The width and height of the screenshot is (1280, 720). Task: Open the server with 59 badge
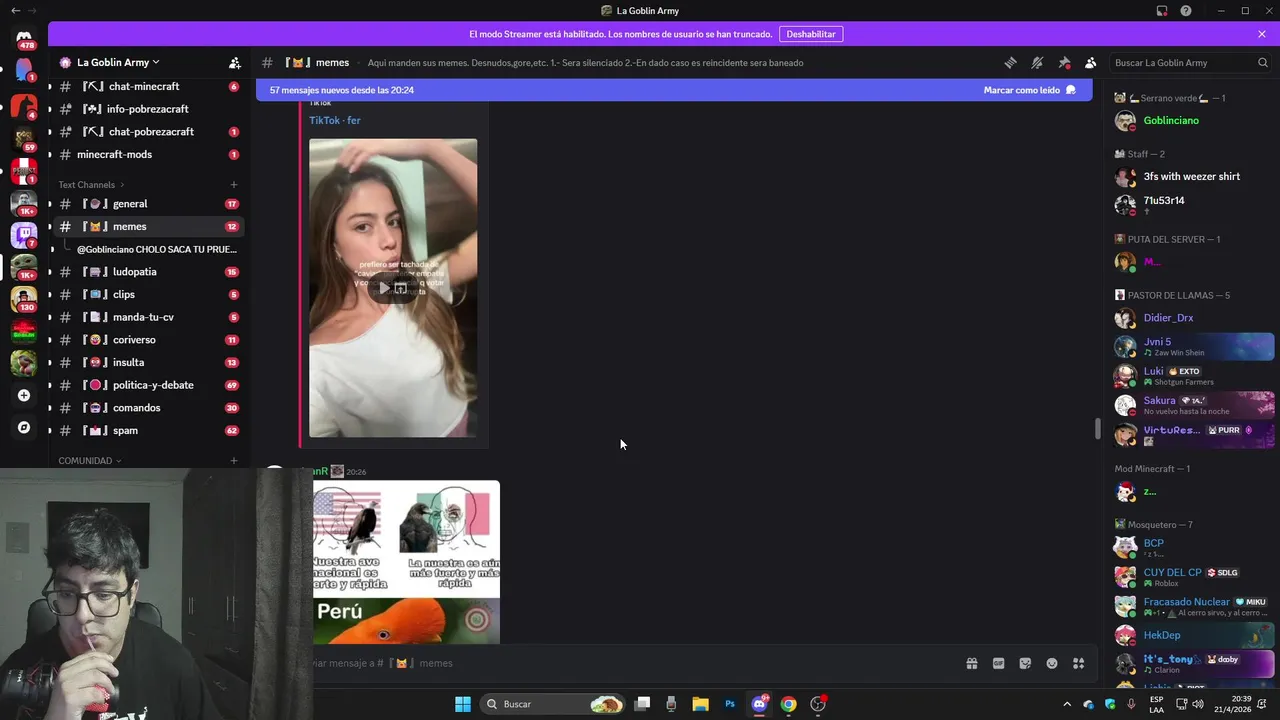[24, 138]
